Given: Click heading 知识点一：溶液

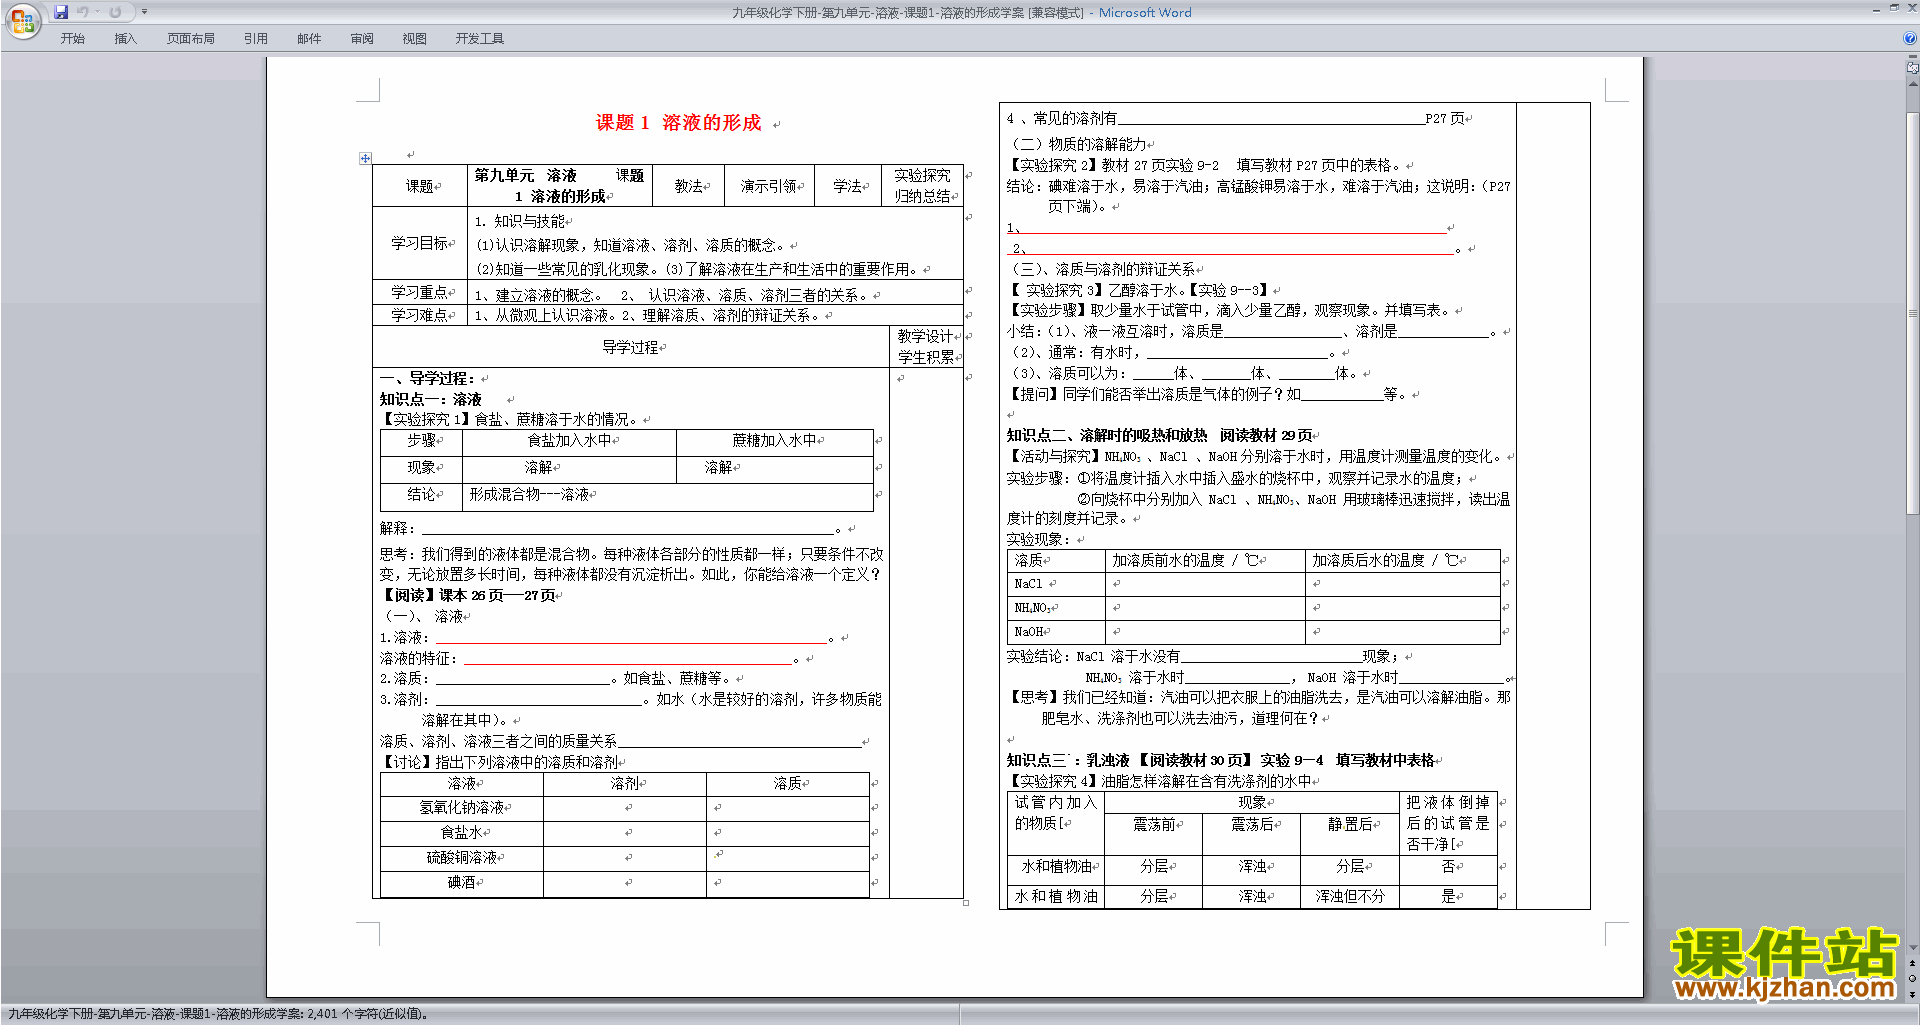Looking at the screenshot, I should 431,399.
